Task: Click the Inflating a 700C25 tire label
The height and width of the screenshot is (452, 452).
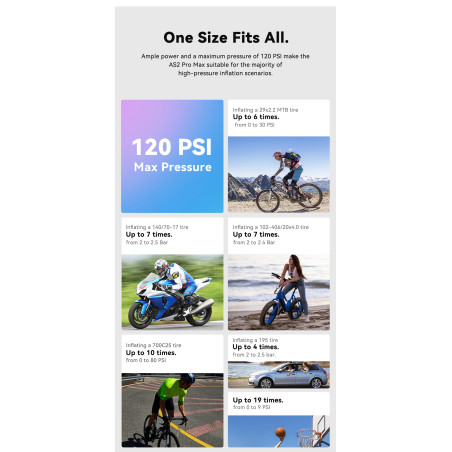Action: 153,345
